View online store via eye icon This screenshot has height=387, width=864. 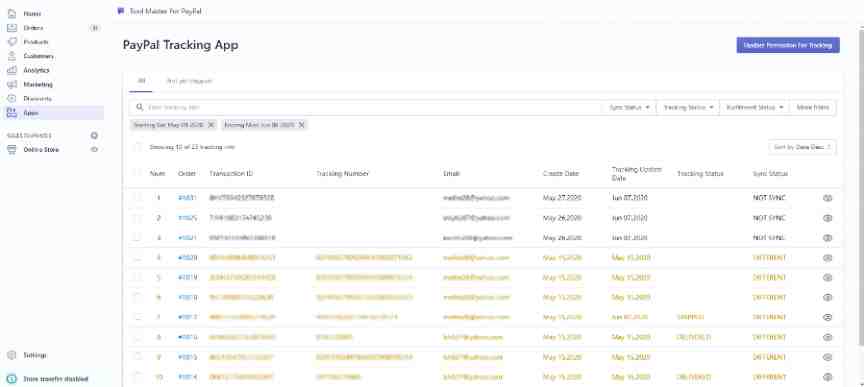(x=94, y=149)
